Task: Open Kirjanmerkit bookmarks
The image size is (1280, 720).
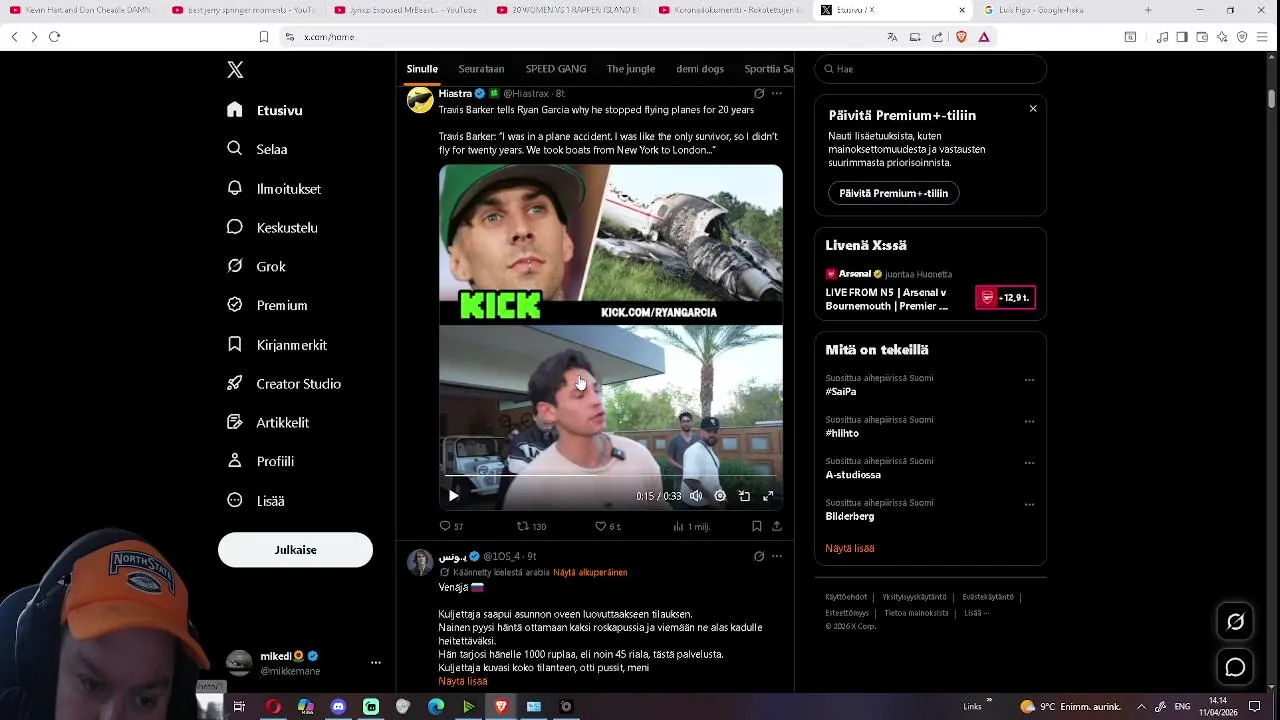Action: pos(277,344)
